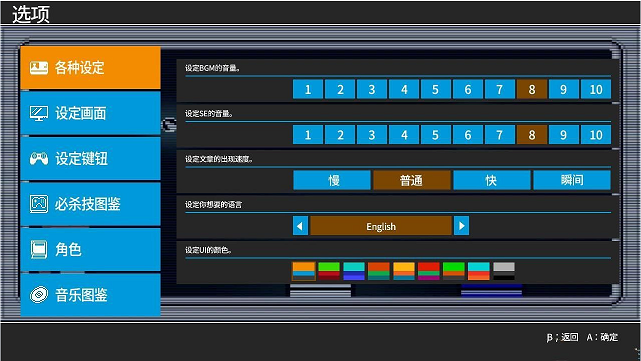Open the 设定画面 menu tab

(x=90, y=113)
